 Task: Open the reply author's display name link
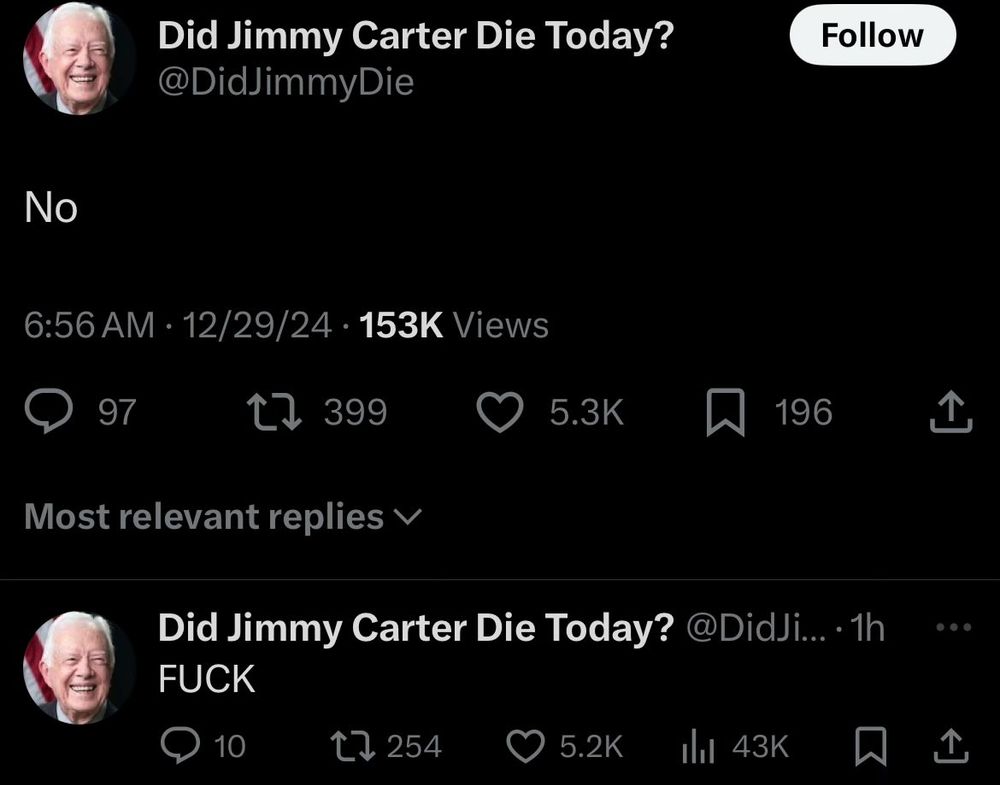click(416, 627)
